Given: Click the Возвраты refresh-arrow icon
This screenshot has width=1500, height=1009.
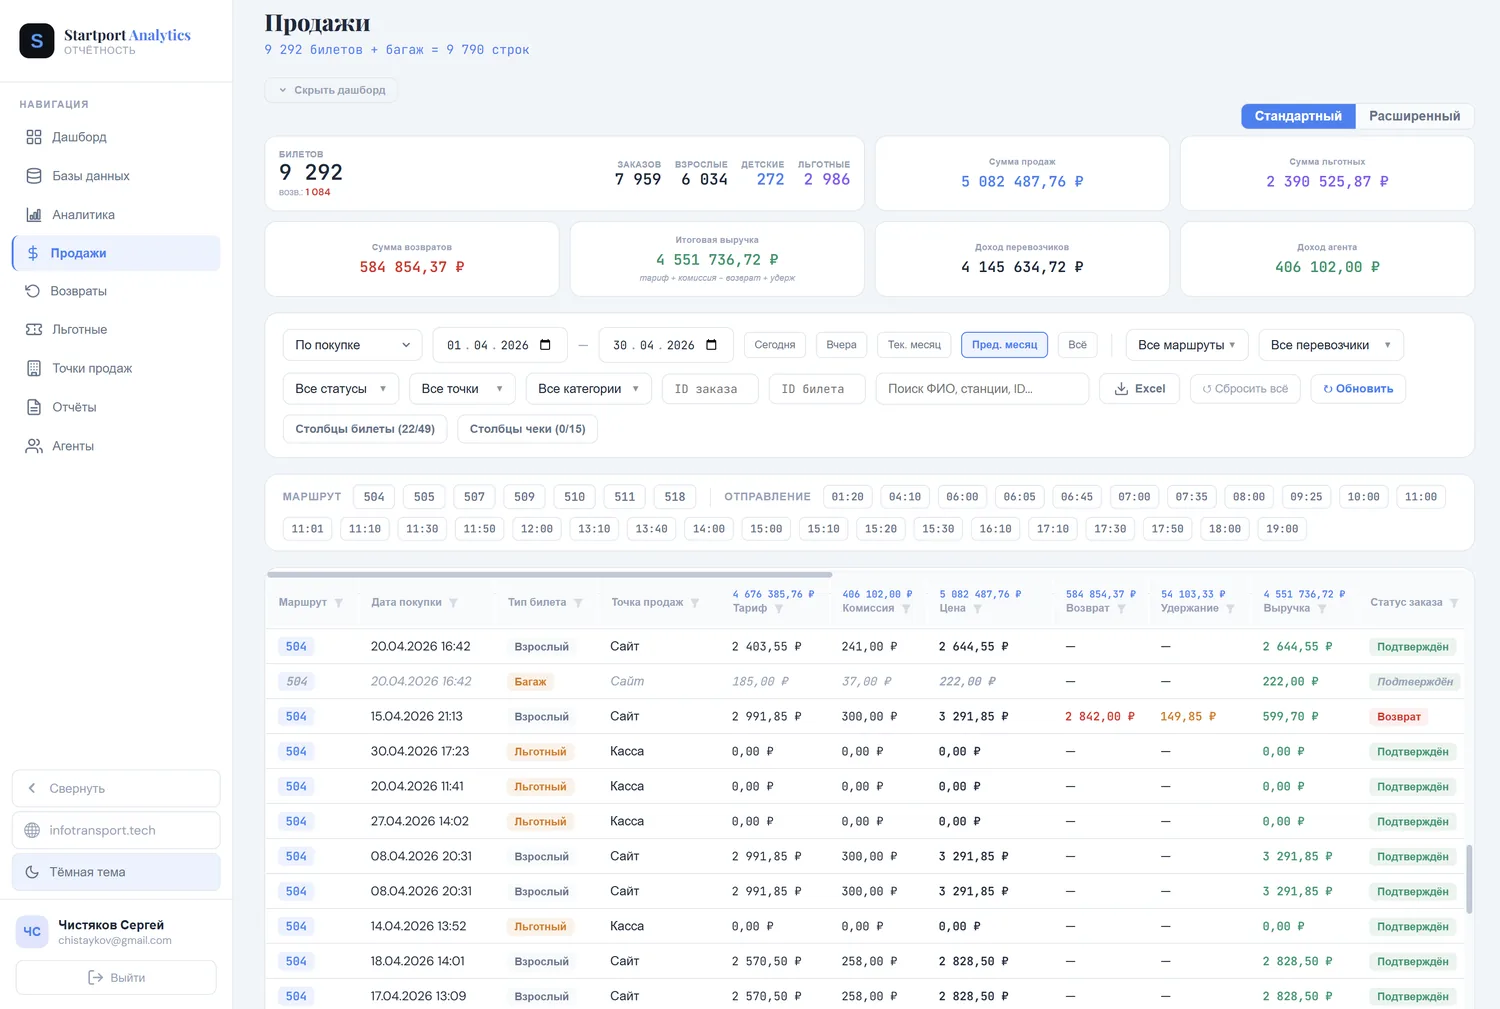Looking at the screenshot, I should [32, 291].
